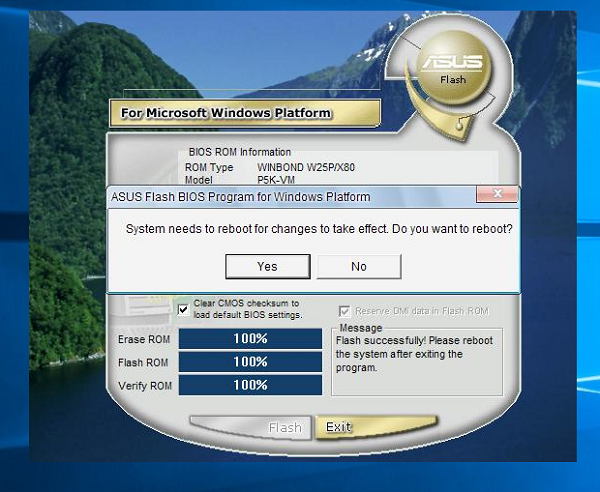Uncheck Clear CMOS checksum checkbox
This screenshot has height=492, width=600.
(x=183, y=309)
